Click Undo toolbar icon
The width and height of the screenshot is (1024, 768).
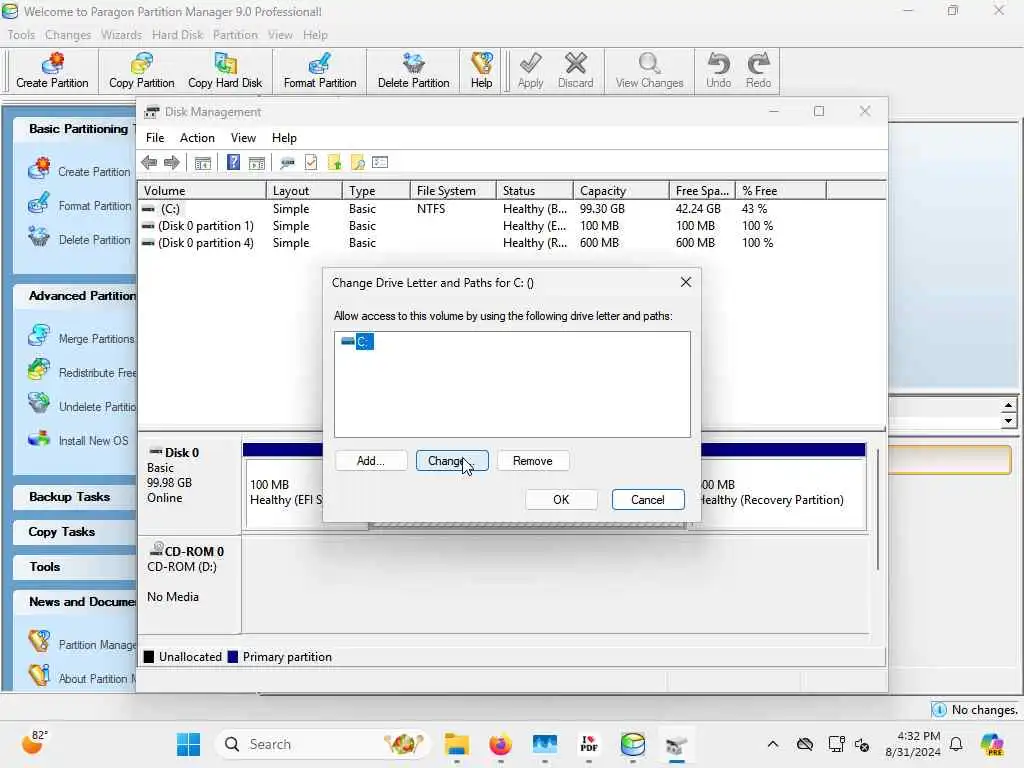[x=718, y=71]
